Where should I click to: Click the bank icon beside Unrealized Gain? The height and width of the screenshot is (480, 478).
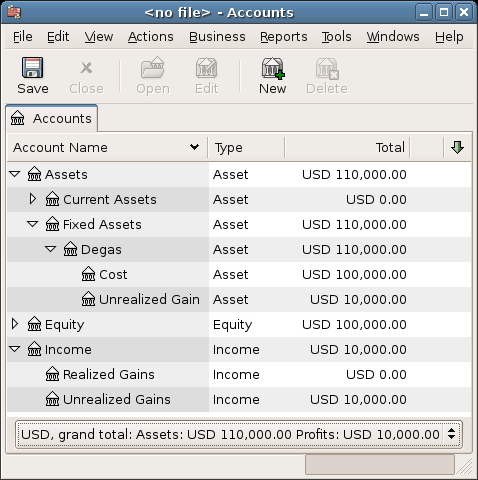click(88, 299)
